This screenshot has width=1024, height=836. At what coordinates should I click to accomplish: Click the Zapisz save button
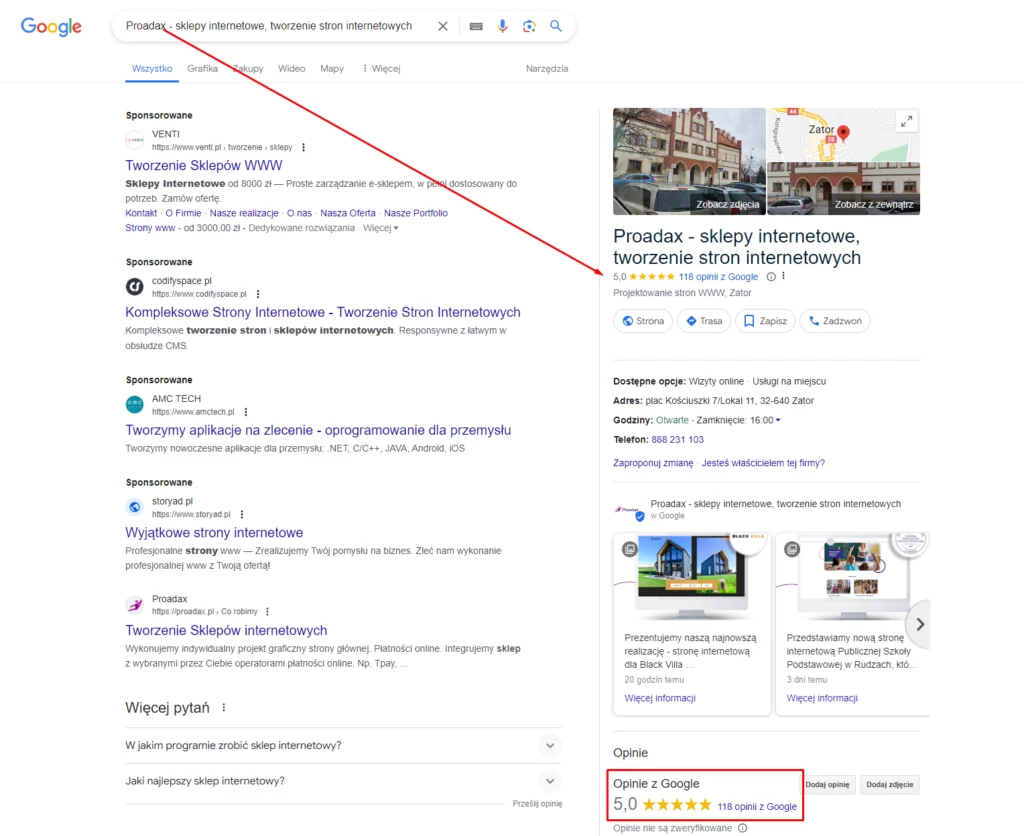[765, 321]
